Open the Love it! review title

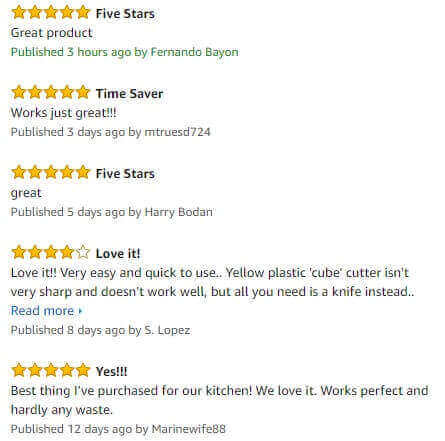pyautogui.click(x=118, y=253)
